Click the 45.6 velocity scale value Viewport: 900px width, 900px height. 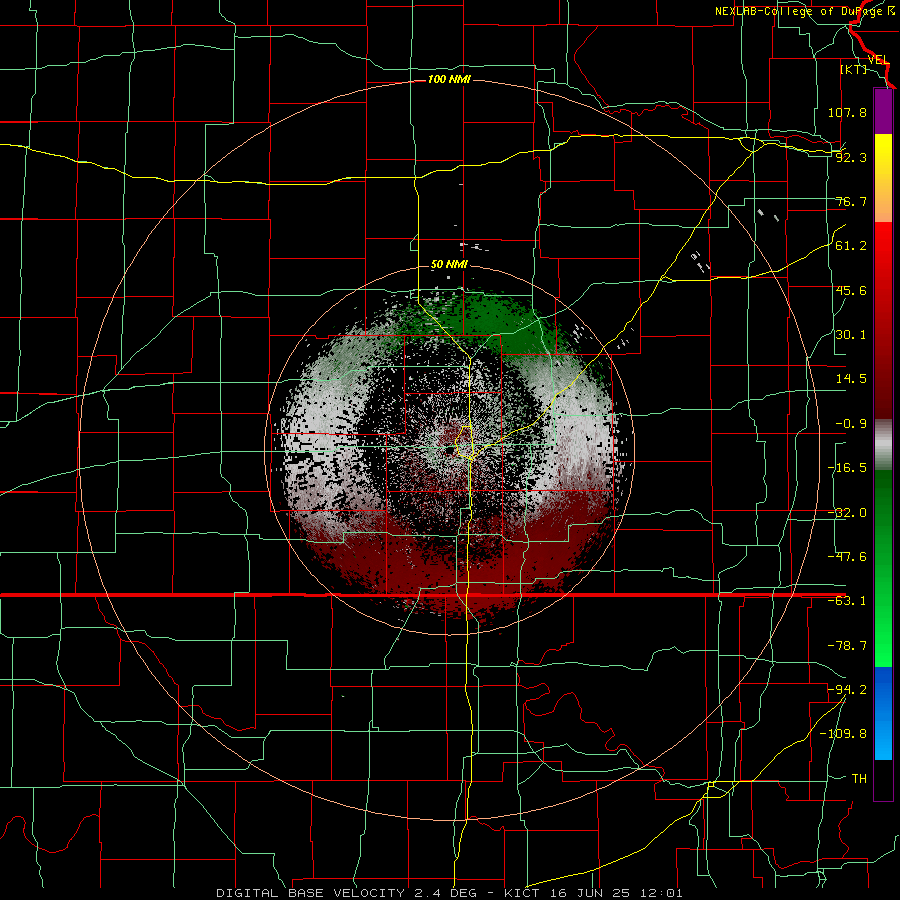[851, 290]
